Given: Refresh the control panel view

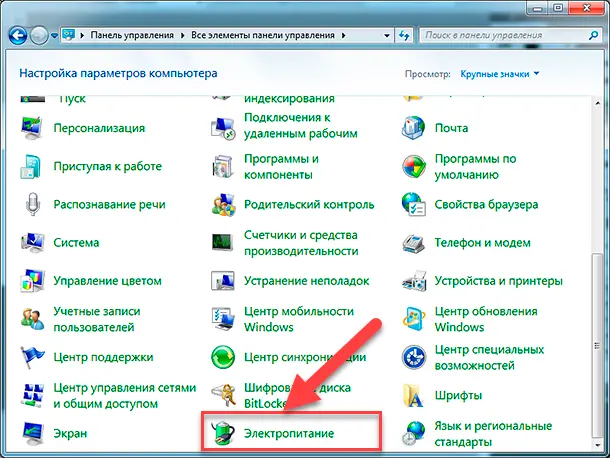Looking at the screenshot, I should pos(404,35).
